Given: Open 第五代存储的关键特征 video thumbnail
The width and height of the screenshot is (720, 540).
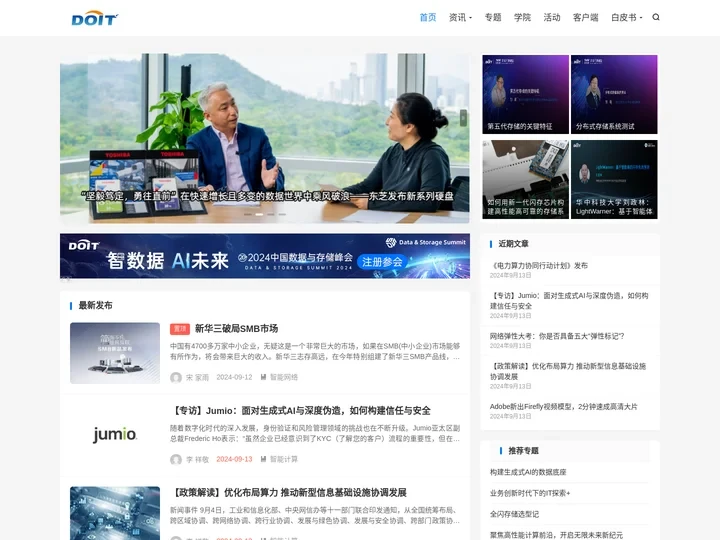Looking at the screenshot, I should click(525, 95).
